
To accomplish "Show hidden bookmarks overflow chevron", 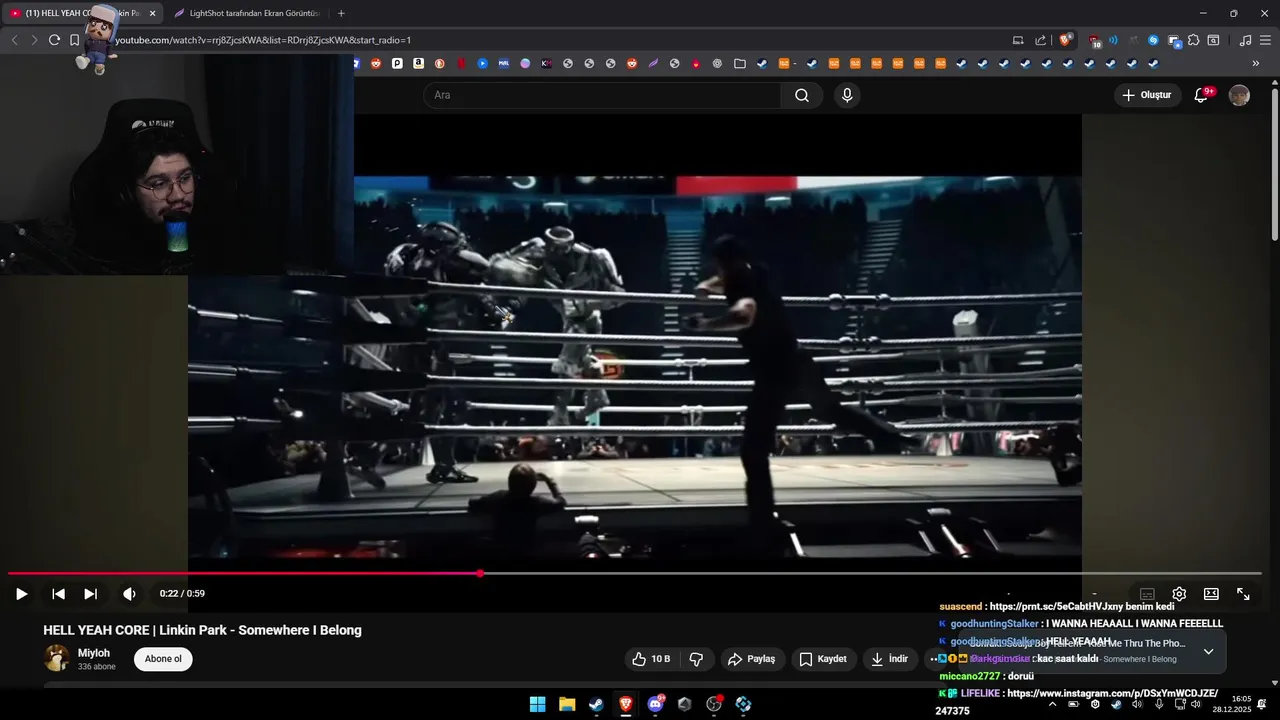I will [x=1256, y=63].
